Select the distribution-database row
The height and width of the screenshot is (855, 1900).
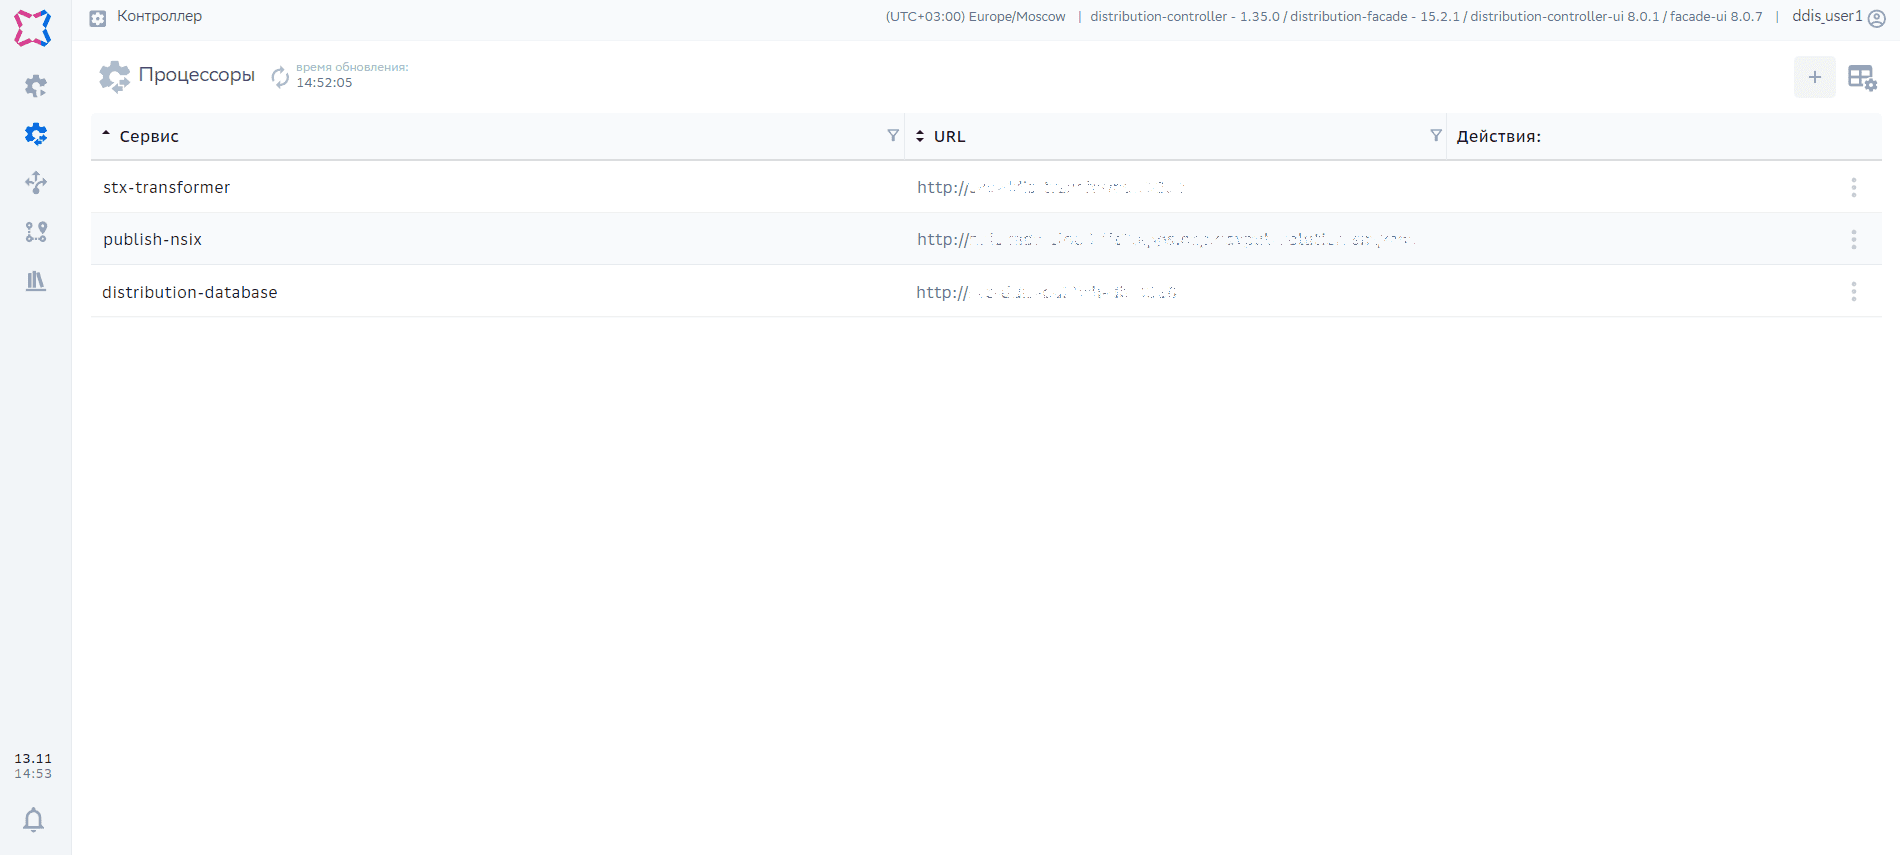pos(190,292)
